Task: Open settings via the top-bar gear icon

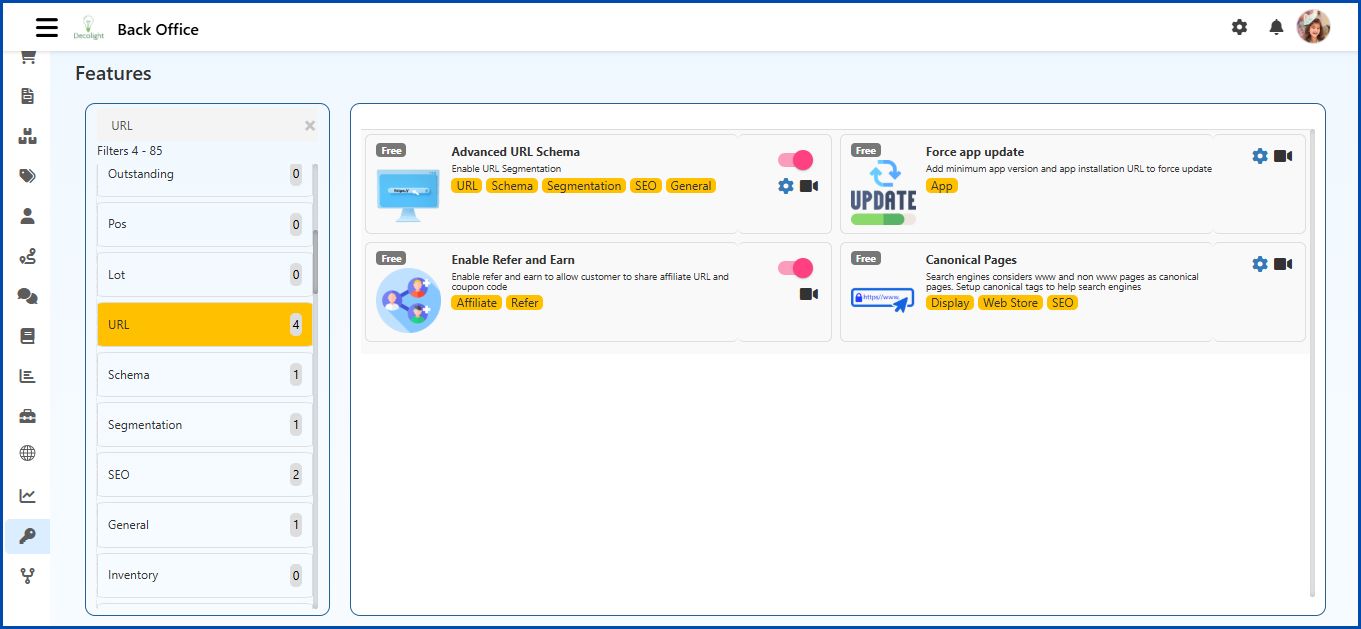Action: click(1239, 27)
